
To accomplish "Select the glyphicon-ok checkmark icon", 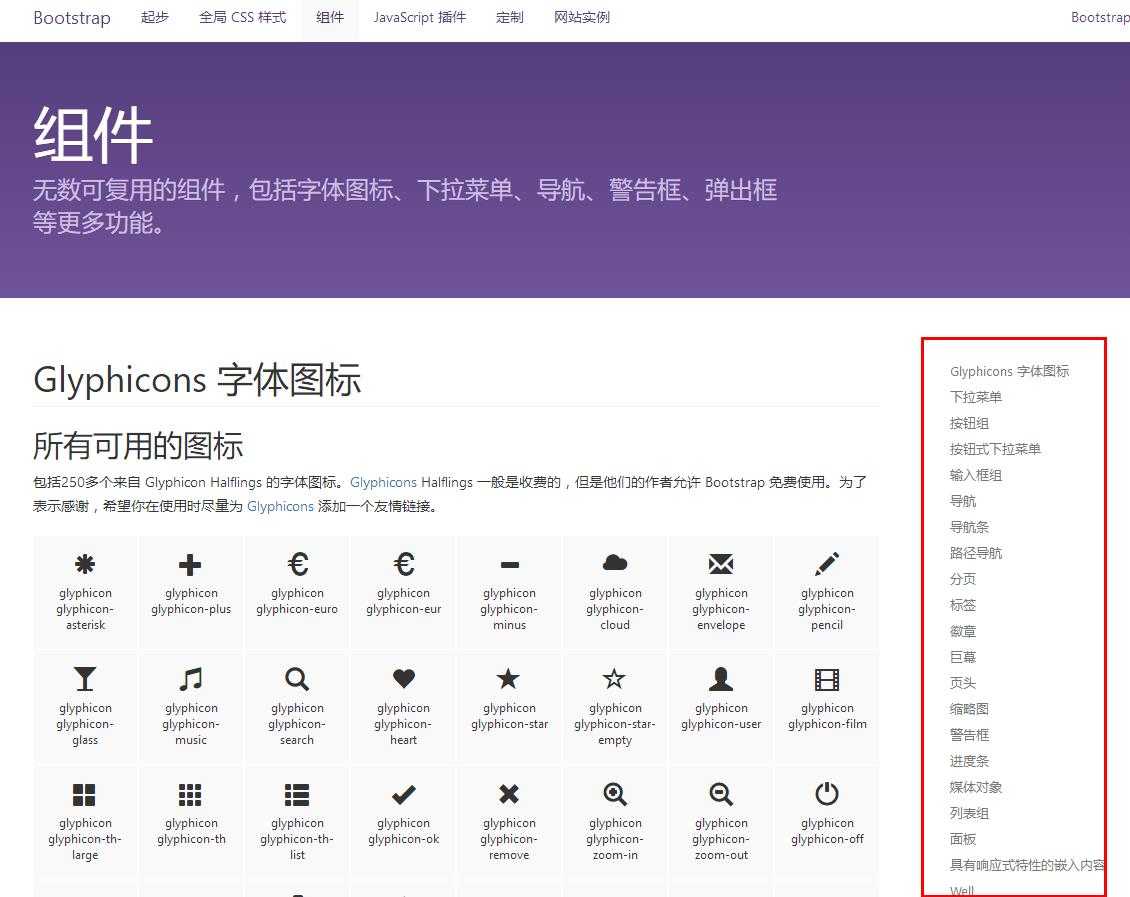I will tap(404, 794).
